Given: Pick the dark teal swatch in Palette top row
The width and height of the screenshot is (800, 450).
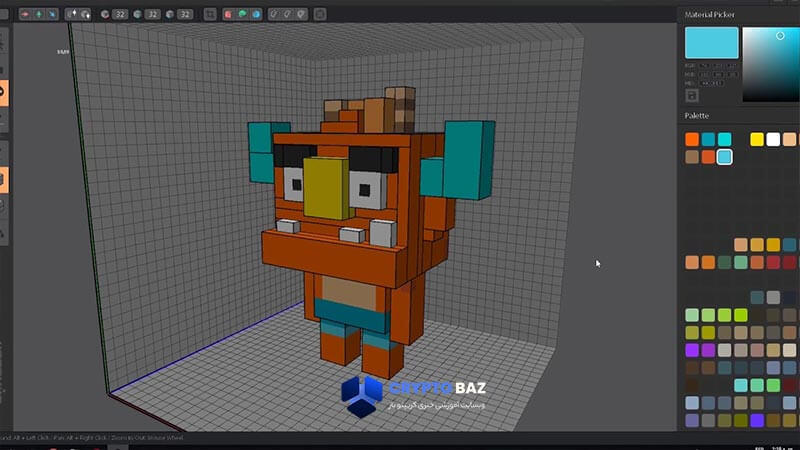Looking at the screenshot, I should 708,139.
